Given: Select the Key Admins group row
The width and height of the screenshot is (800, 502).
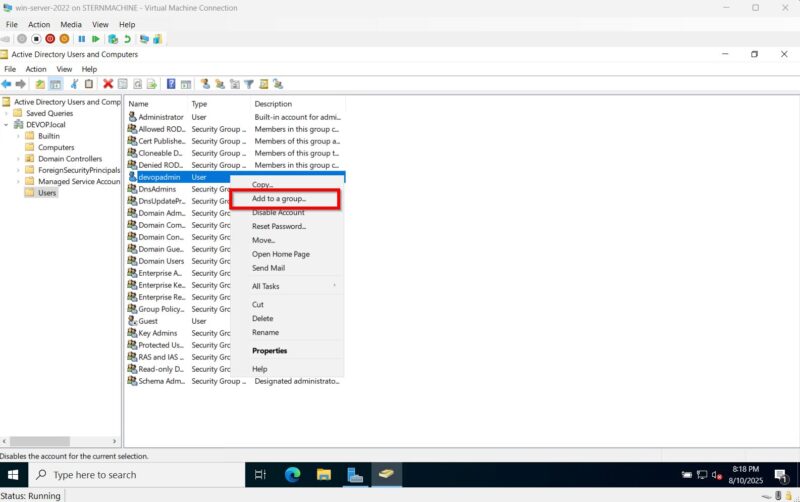Looking at the screenshot, I should [x=179, y=333].
